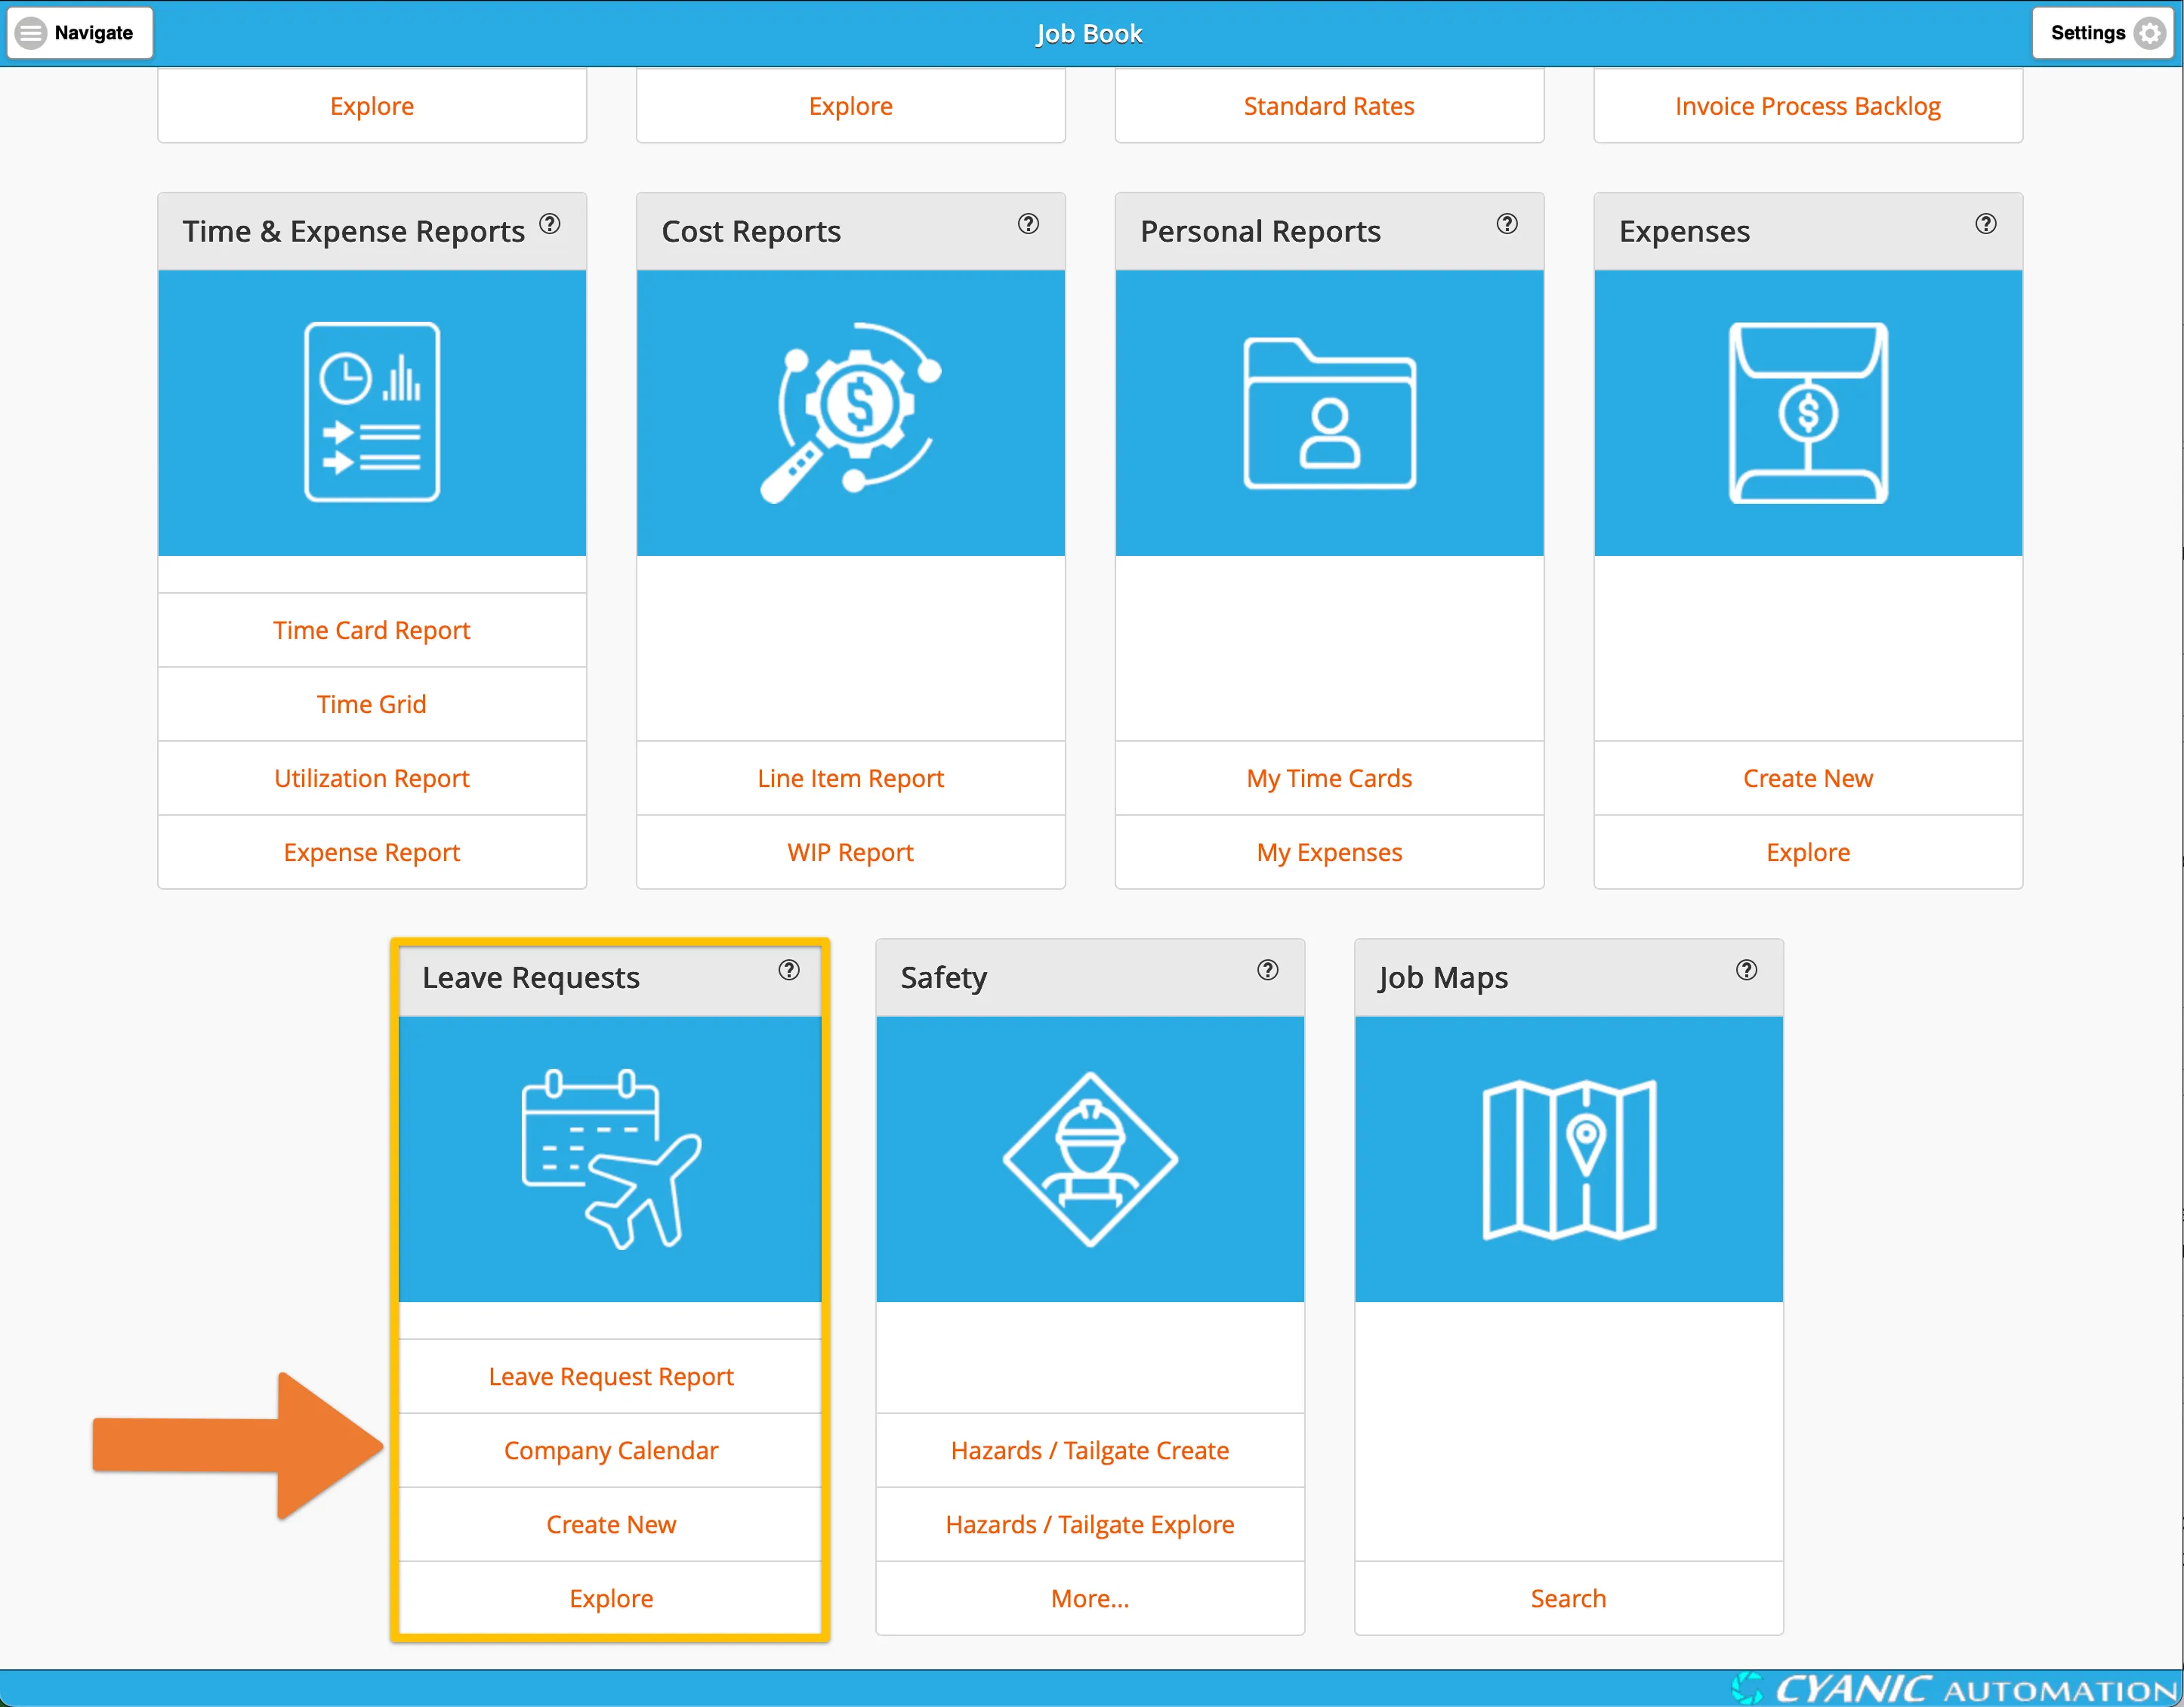2184x1707 pixels.
Task: Click the Time & Expense Reports document icon
Action: tap(372, 412)
